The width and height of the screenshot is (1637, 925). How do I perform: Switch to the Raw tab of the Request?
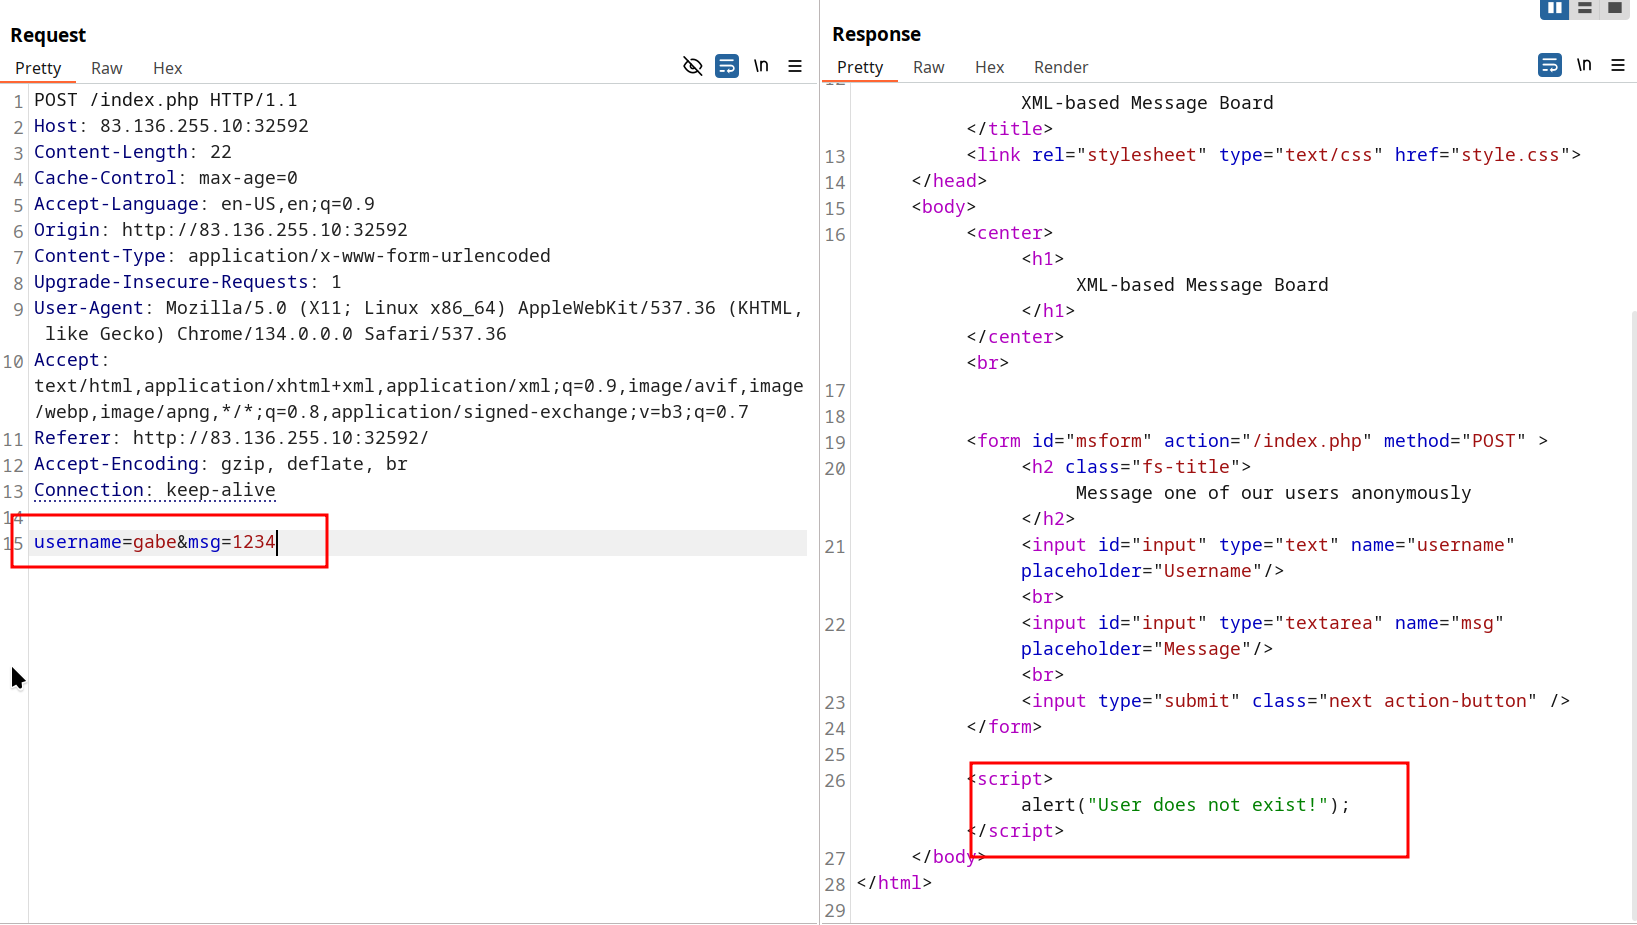tap(106, 68)
